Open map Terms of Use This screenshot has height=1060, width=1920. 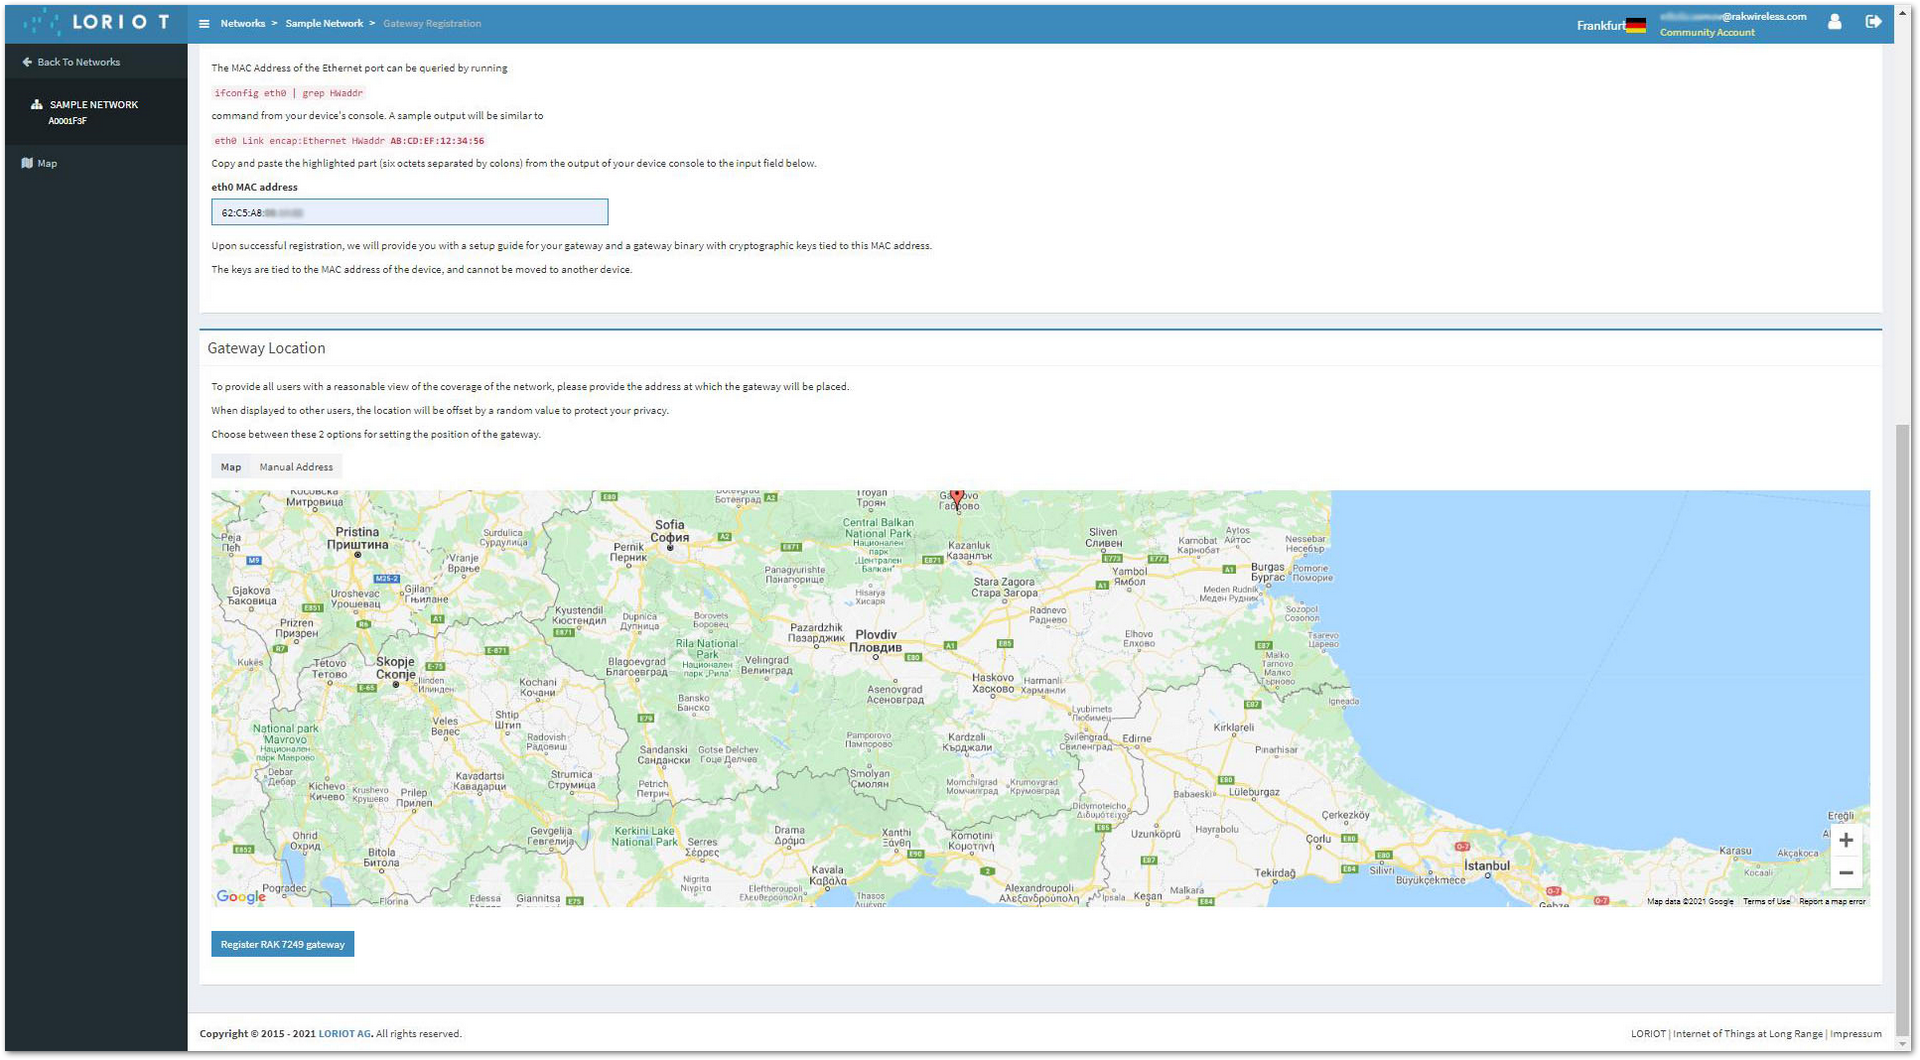[1766, 902]
